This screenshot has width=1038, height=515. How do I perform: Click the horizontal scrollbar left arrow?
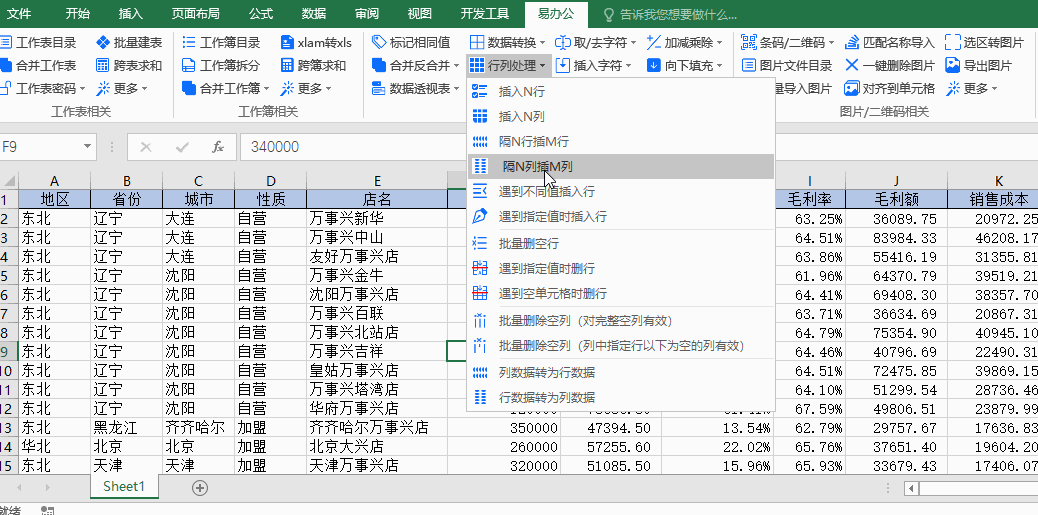[912, 489]
